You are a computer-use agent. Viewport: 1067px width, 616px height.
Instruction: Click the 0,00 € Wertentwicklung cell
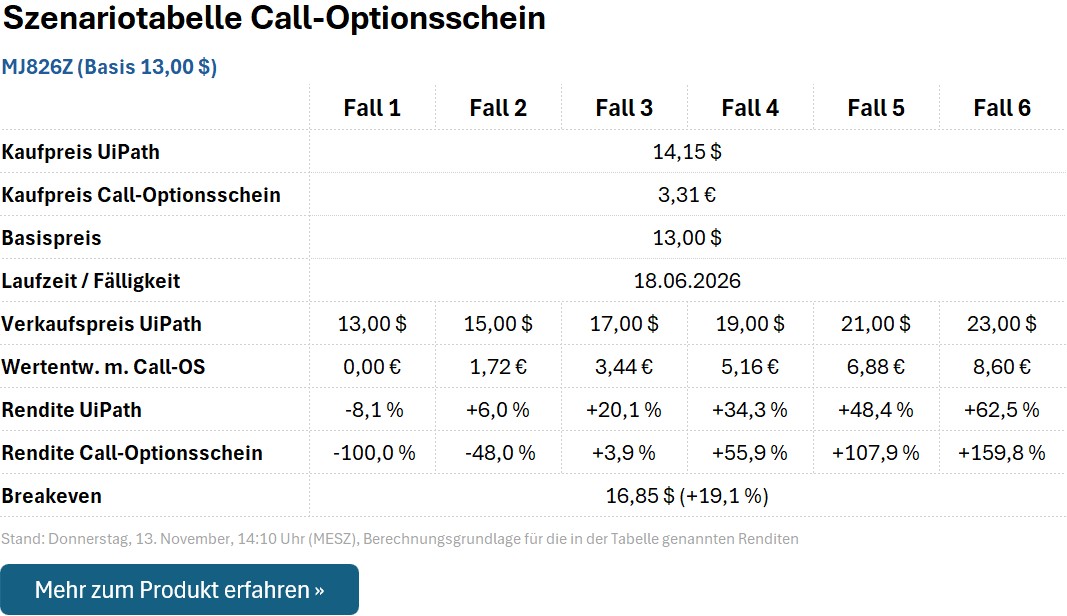click(x=372, y=366)
